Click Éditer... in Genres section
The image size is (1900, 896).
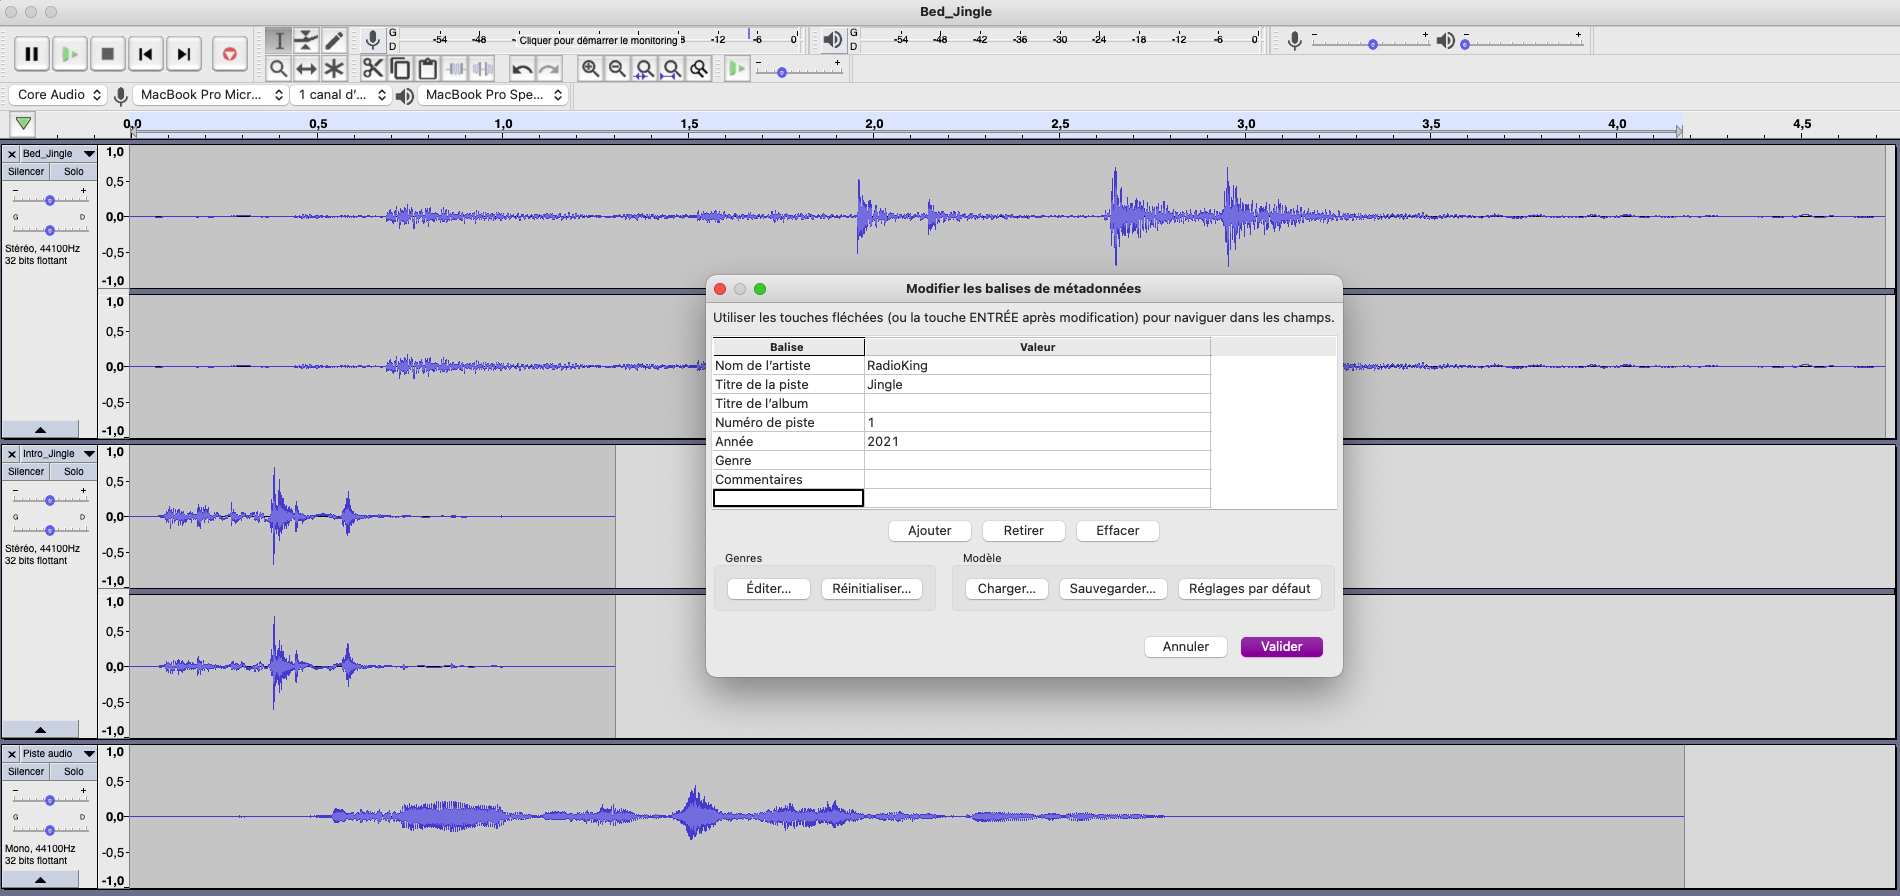[x=769, y=589]
